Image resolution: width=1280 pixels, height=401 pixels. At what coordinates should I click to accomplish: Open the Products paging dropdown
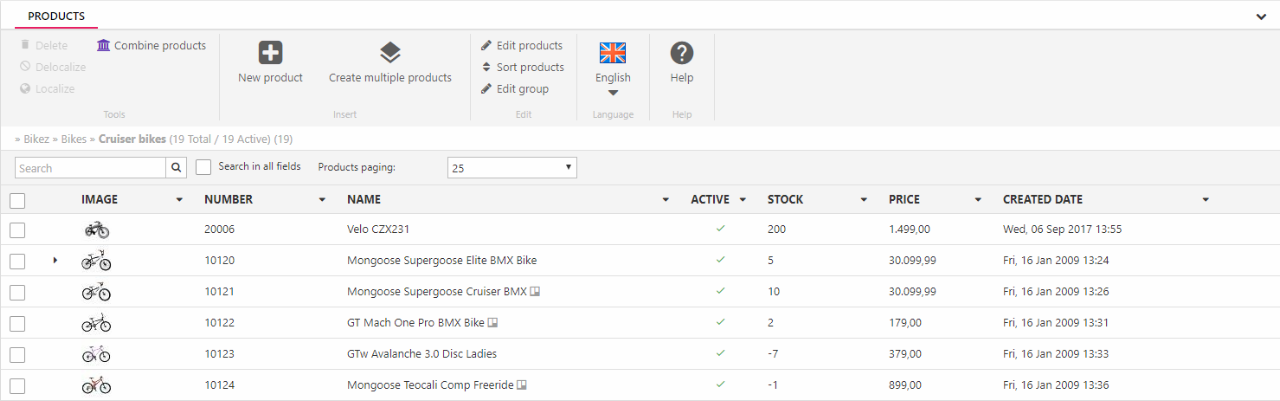(x=512, y=168)
